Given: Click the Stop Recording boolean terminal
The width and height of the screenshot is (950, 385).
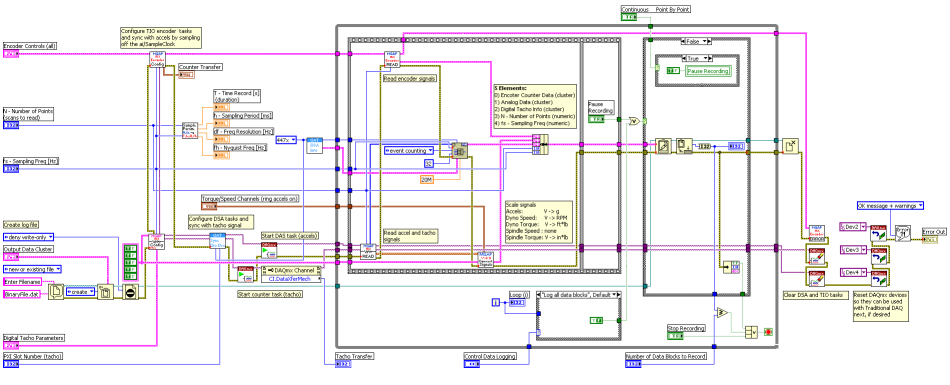Looking at the screenshot, I should point(675,336).
